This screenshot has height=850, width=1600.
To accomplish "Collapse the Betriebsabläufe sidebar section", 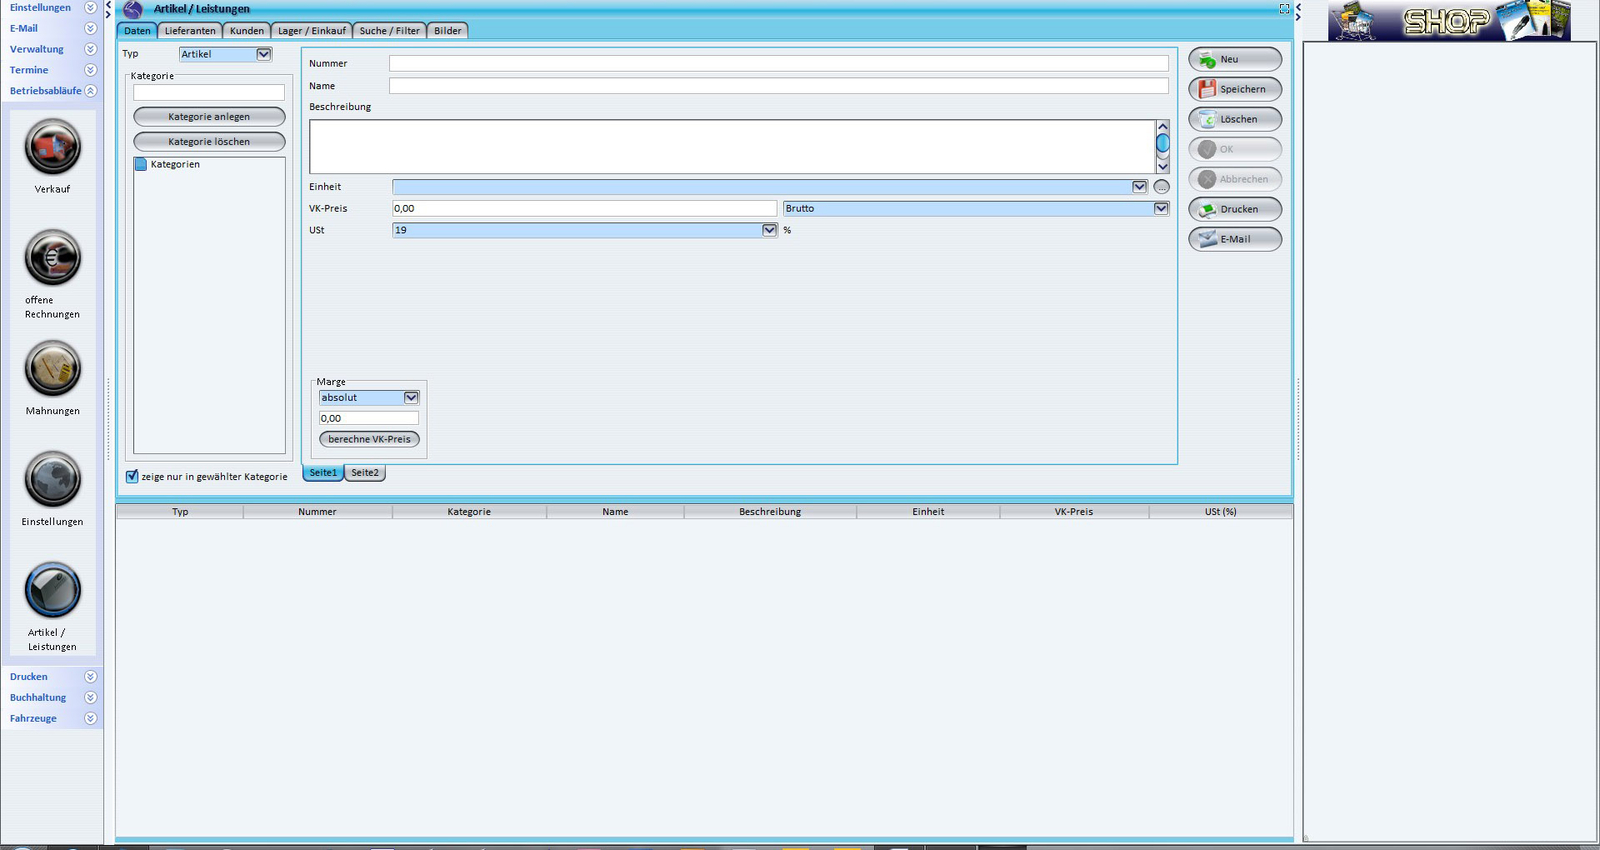I will point(90,91).
